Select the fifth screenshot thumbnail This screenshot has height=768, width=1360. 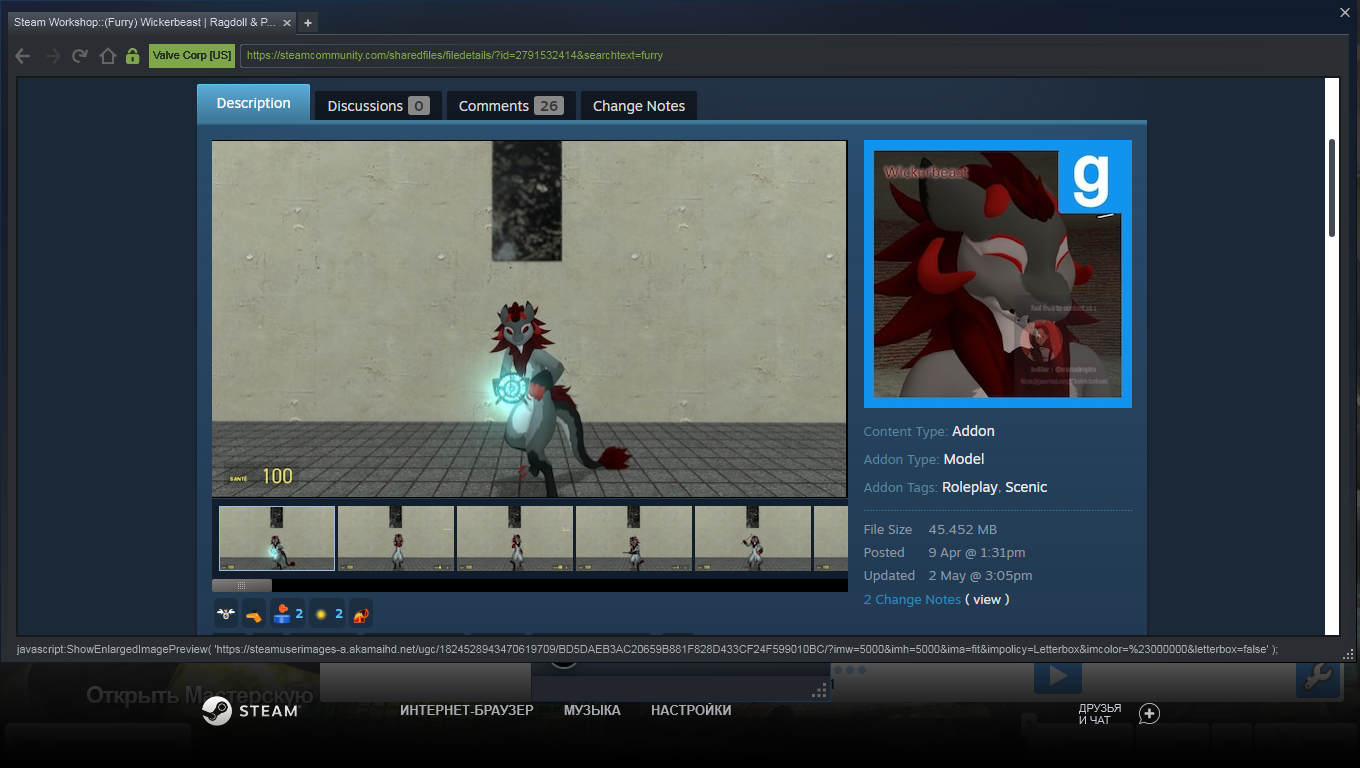pyautogui.click(x=753, y=538)
